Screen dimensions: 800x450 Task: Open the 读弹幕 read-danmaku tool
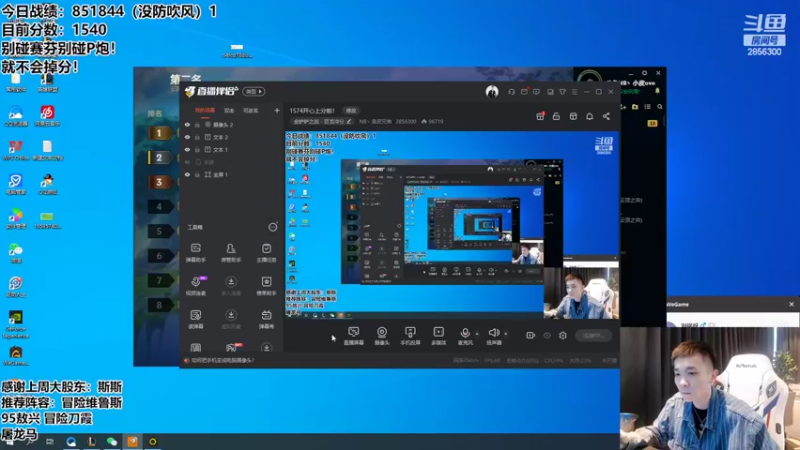(x=195, y=318)
